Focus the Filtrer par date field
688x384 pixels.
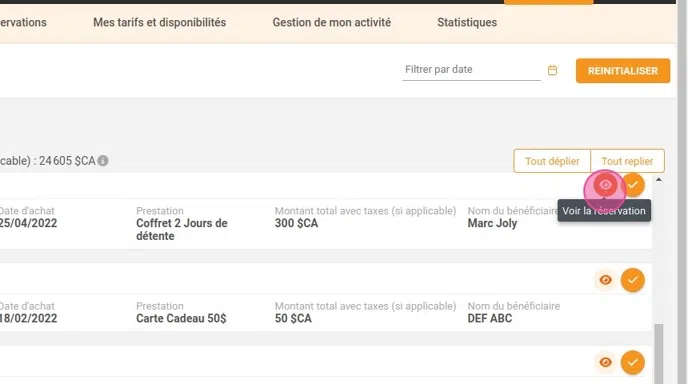point(471,70)
